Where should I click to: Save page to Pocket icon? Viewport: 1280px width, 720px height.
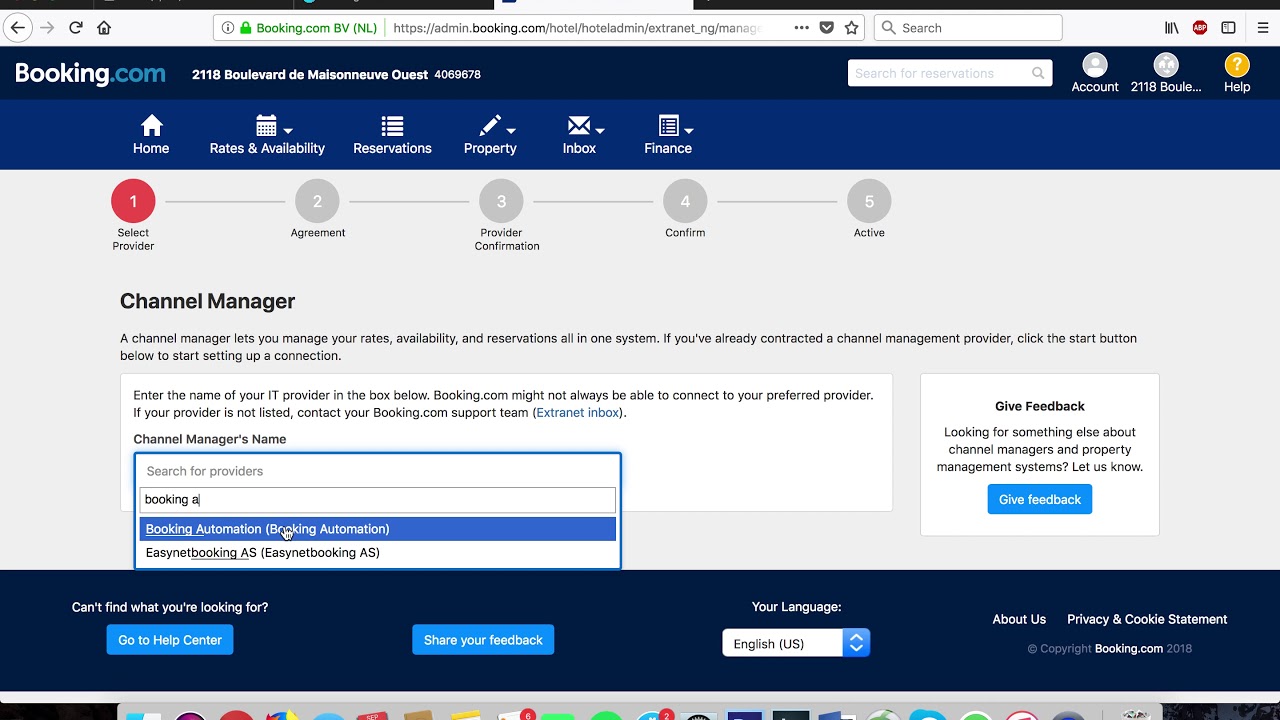click(x=826, y=28)
